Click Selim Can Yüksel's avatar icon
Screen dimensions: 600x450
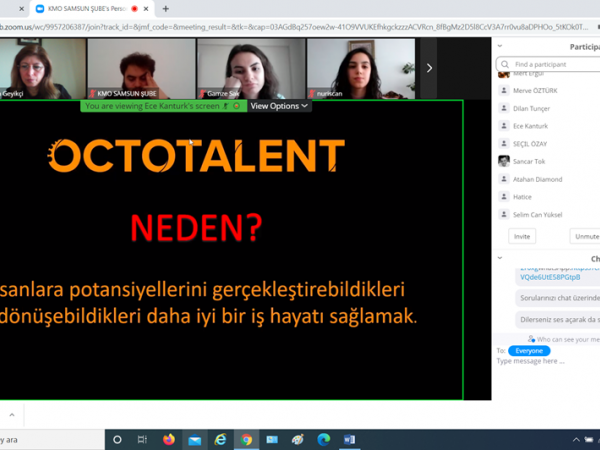click(504, 214)
